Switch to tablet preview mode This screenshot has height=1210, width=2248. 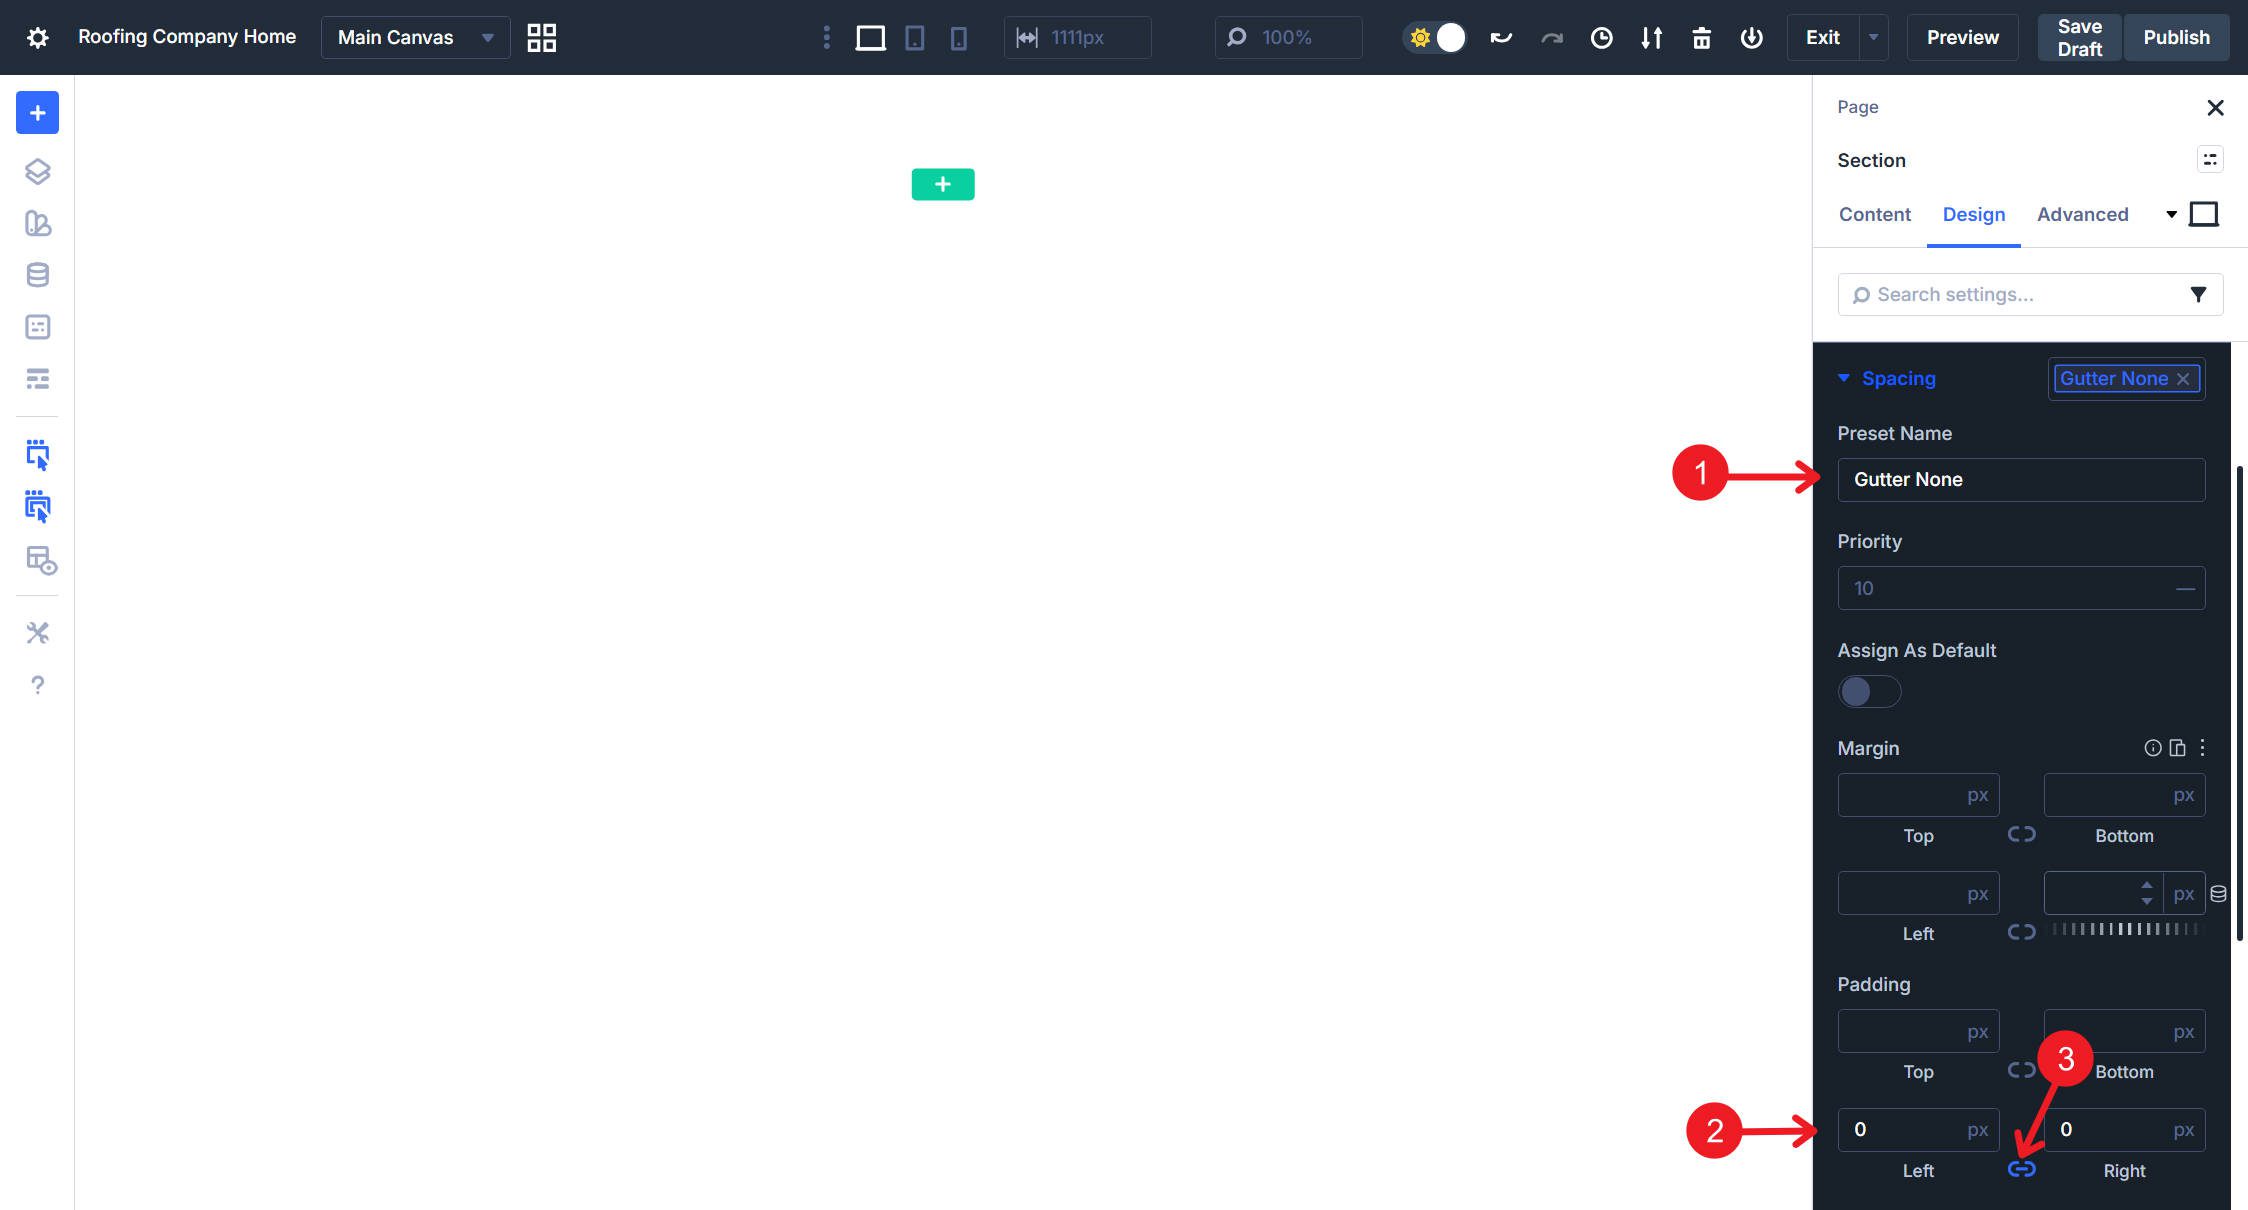tap(914, 37)
